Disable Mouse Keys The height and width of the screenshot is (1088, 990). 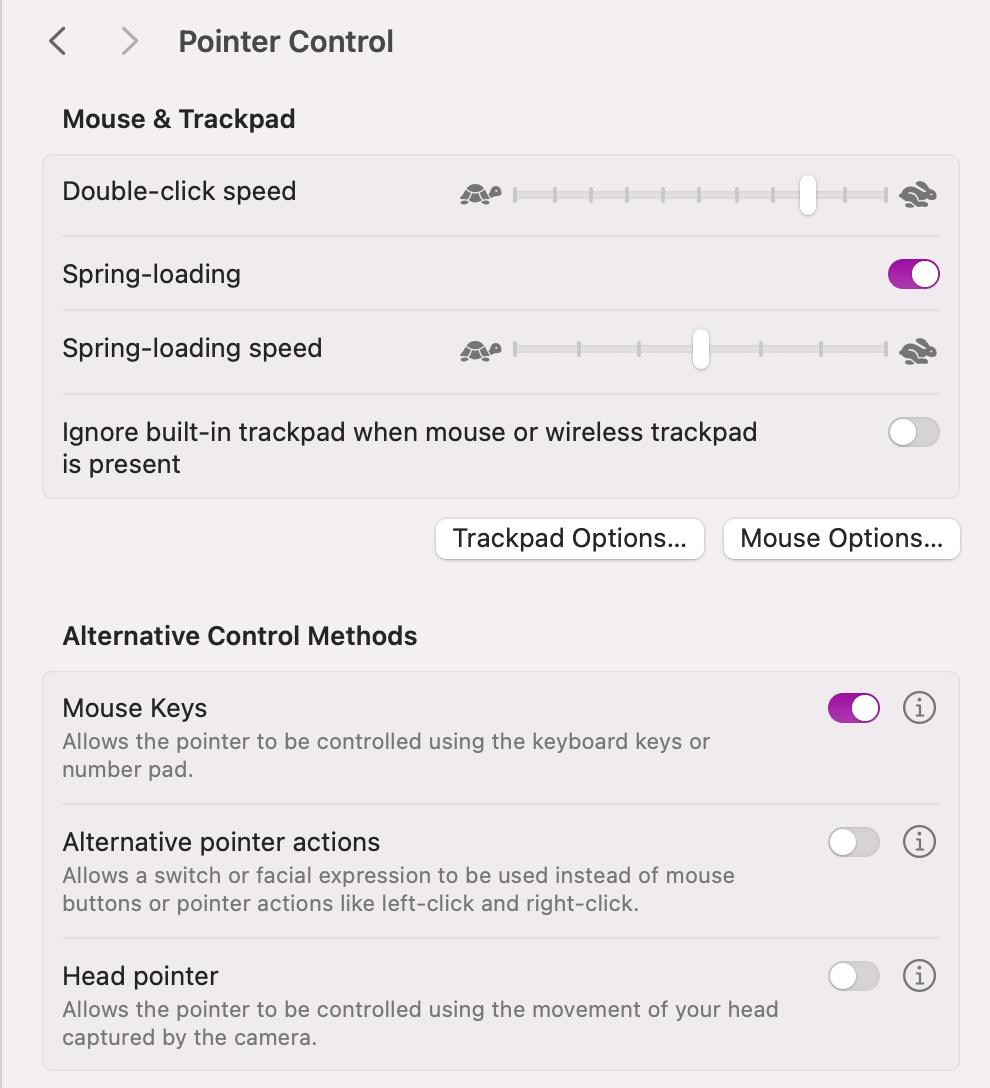853,707
